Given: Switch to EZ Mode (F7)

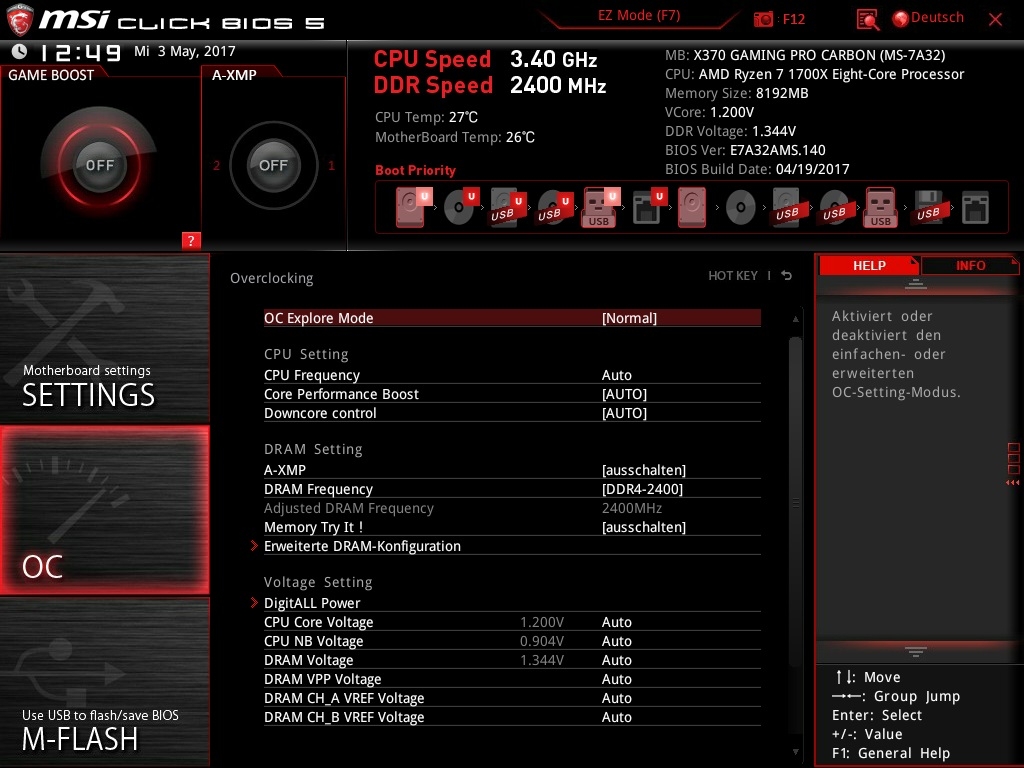Looking at the screenshot, I should point(639,15).
